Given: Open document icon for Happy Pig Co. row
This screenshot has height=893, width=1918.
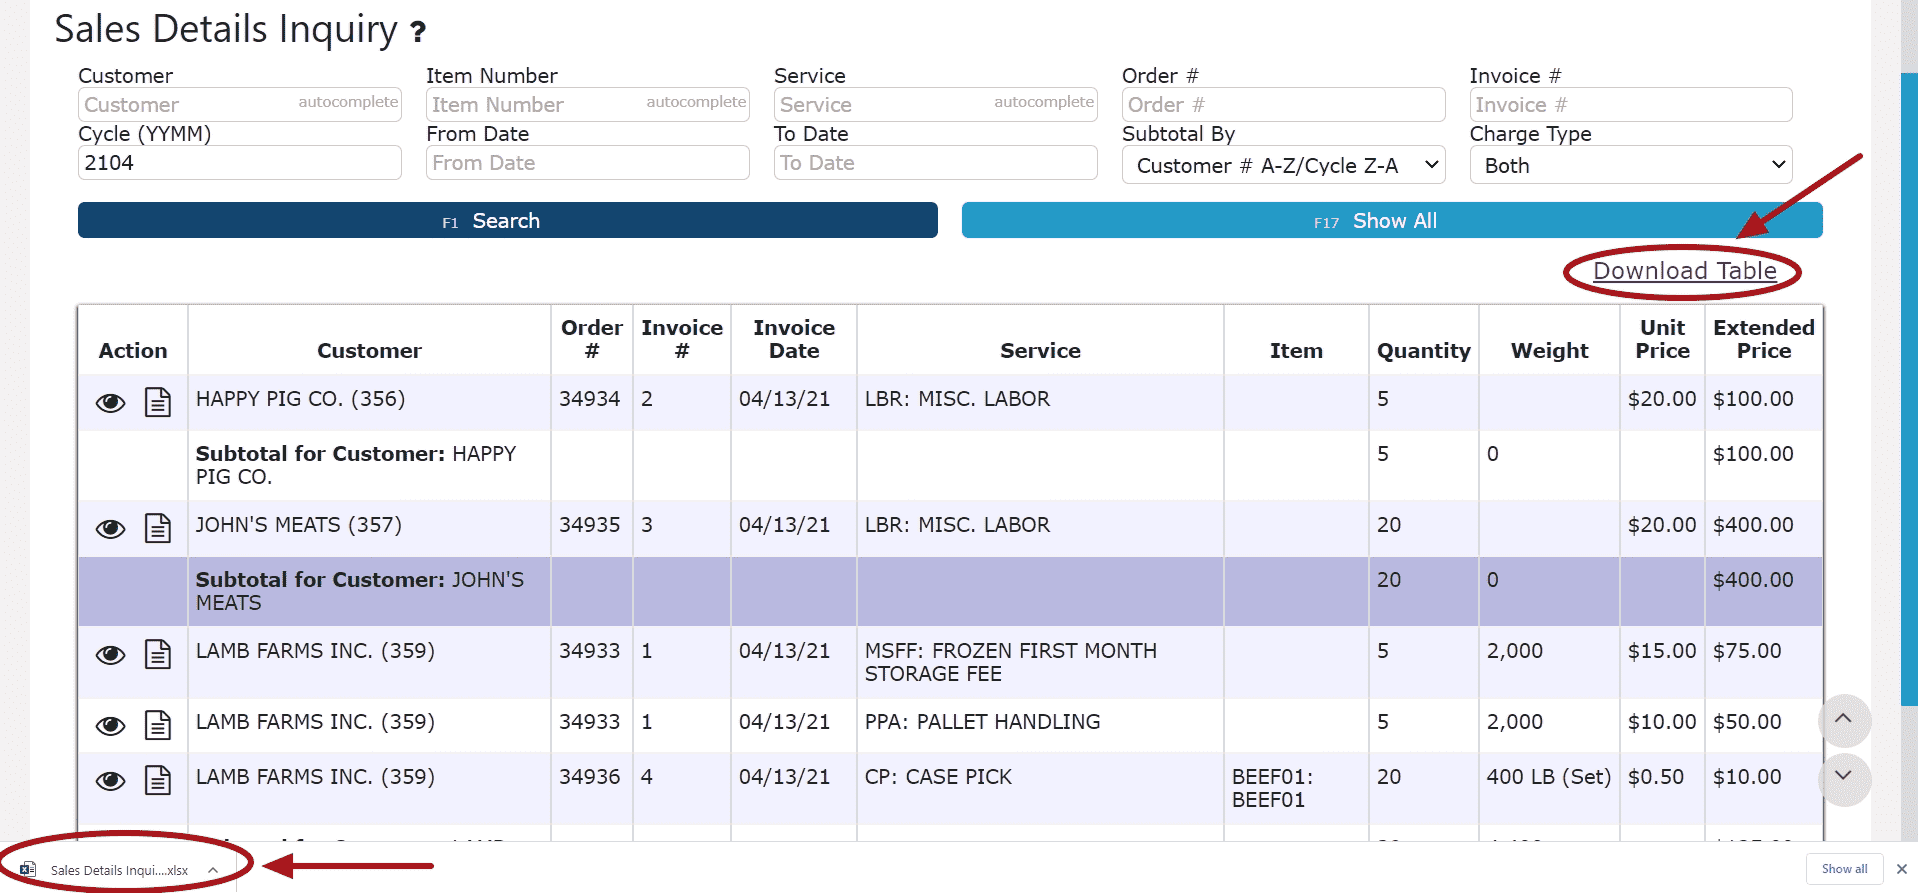Looking at the screenshot, I should coord(158,402).
